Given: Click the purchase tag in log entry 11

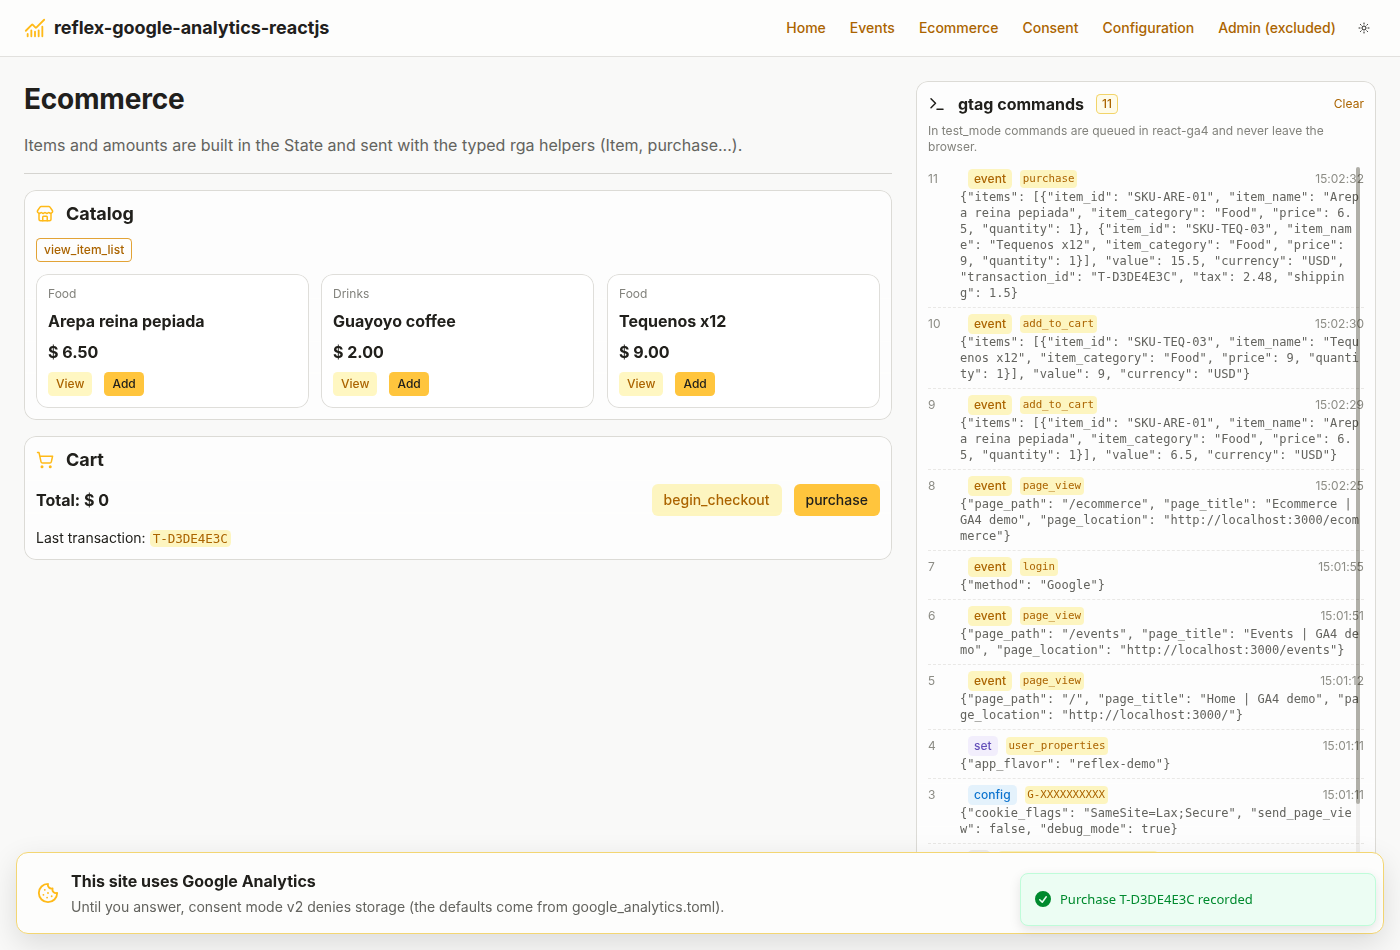Looking at the screenshot, I should pyautogui.click(x=1048, y=179).
